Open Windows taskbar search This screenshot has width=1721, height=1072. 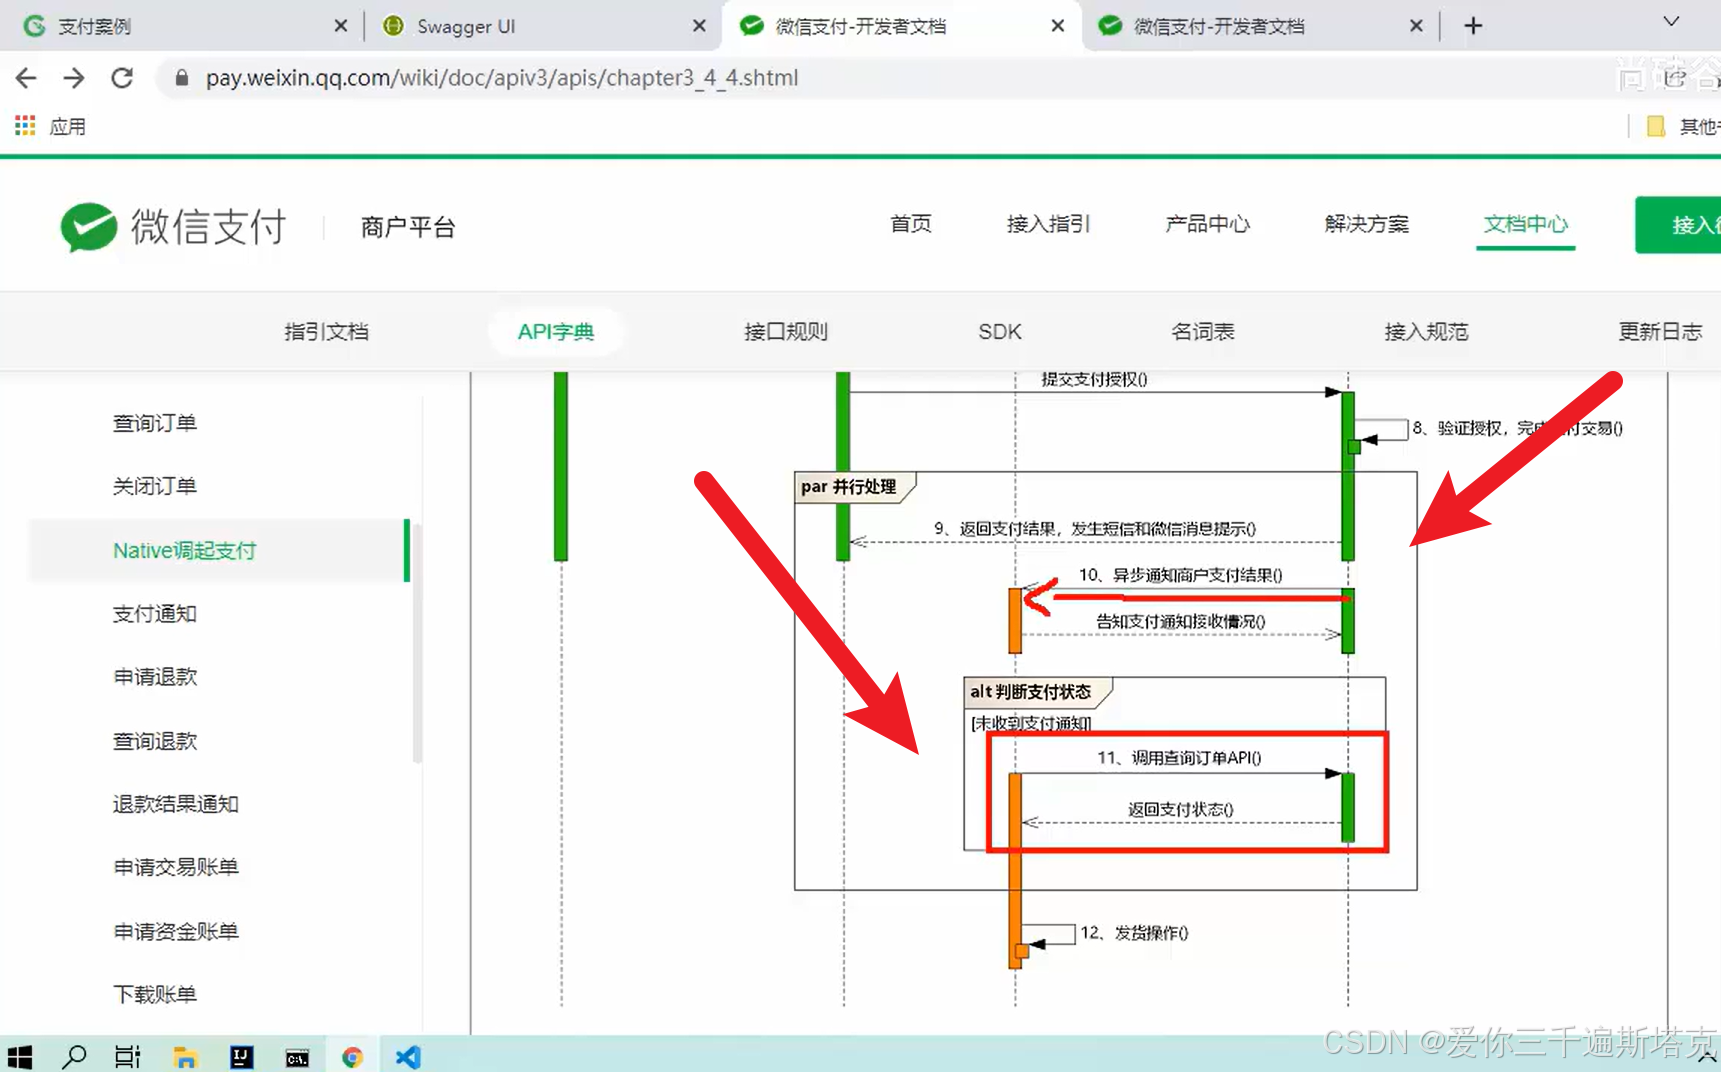(x=74, y=1056)
